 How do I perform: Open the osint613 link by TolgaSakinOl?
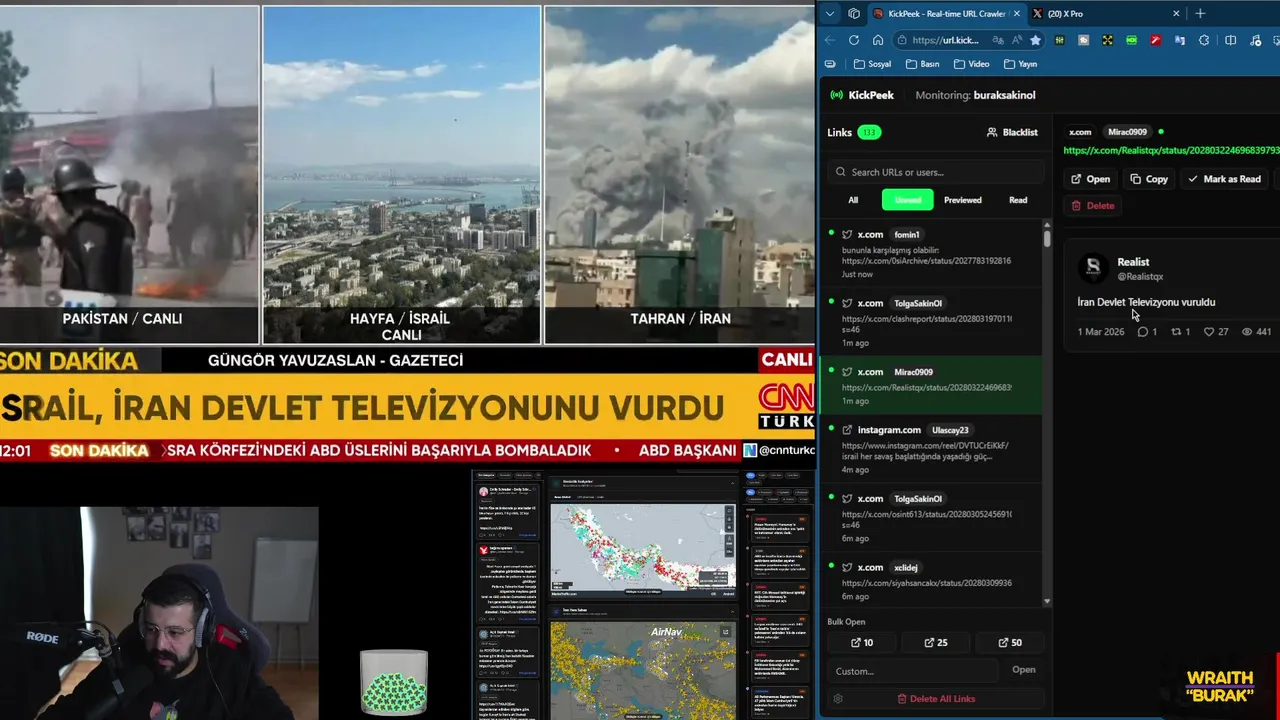click(930, 518)
